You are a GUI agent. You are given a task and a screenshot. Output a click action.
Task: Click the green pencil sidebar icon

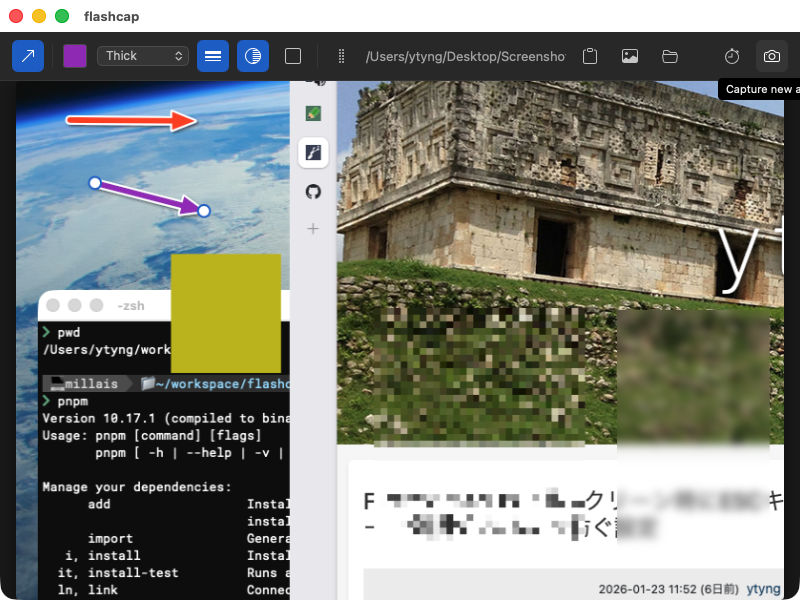click(313, 114)
